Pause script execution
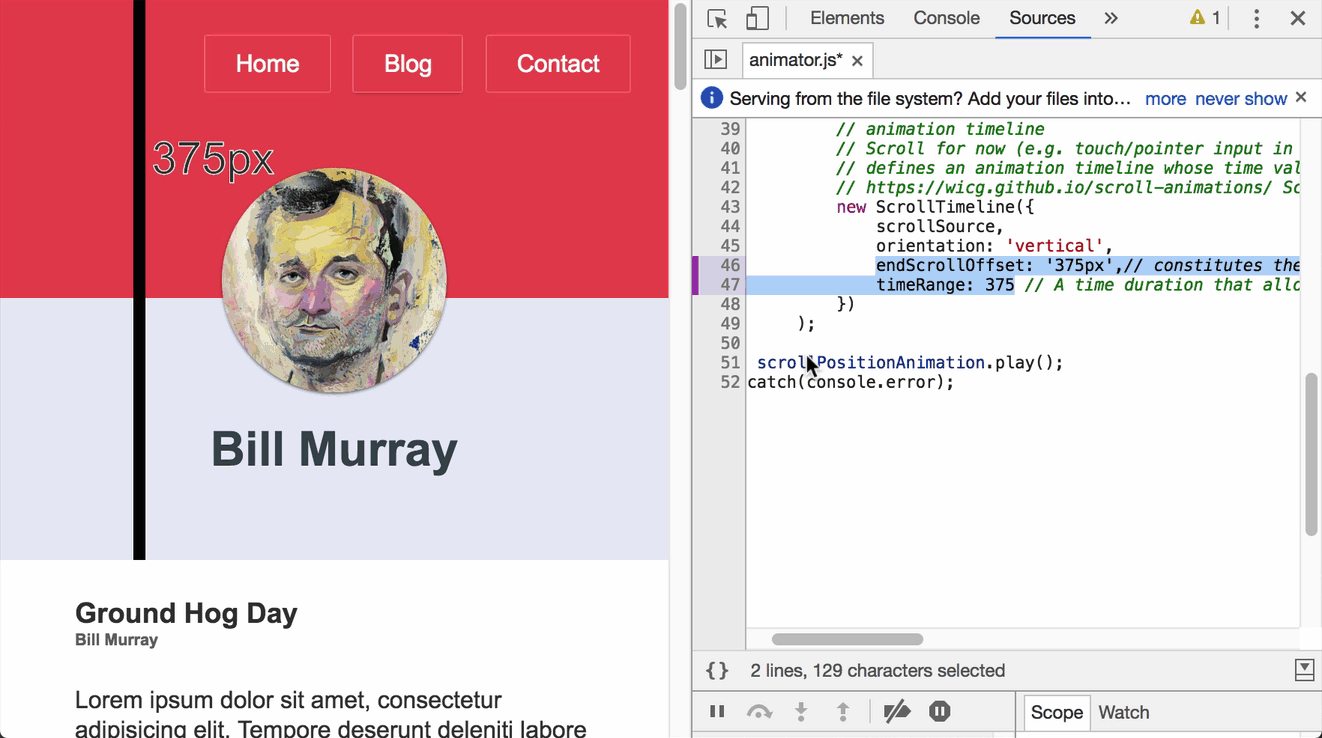Screen dimensions: 1322x738 coord(717,712)
